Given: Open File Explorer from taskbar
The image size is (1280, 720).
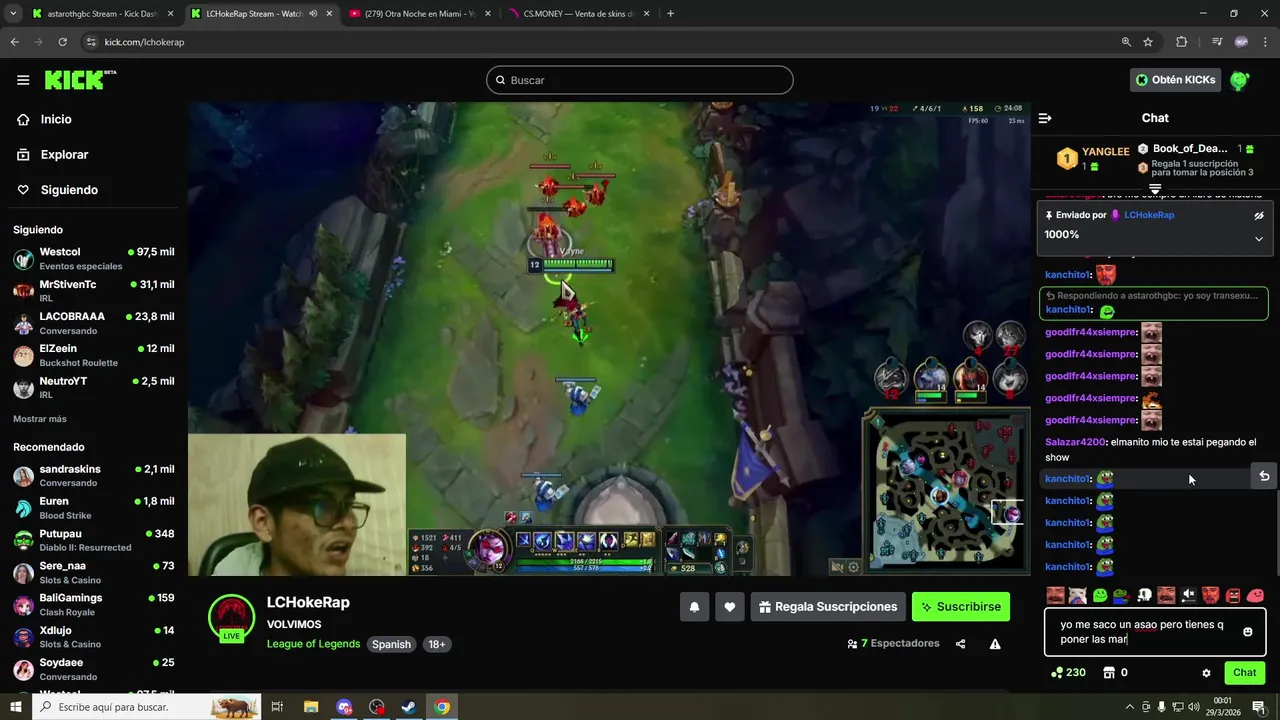Looking at the screenshot, I should click(x=311, y=707).
